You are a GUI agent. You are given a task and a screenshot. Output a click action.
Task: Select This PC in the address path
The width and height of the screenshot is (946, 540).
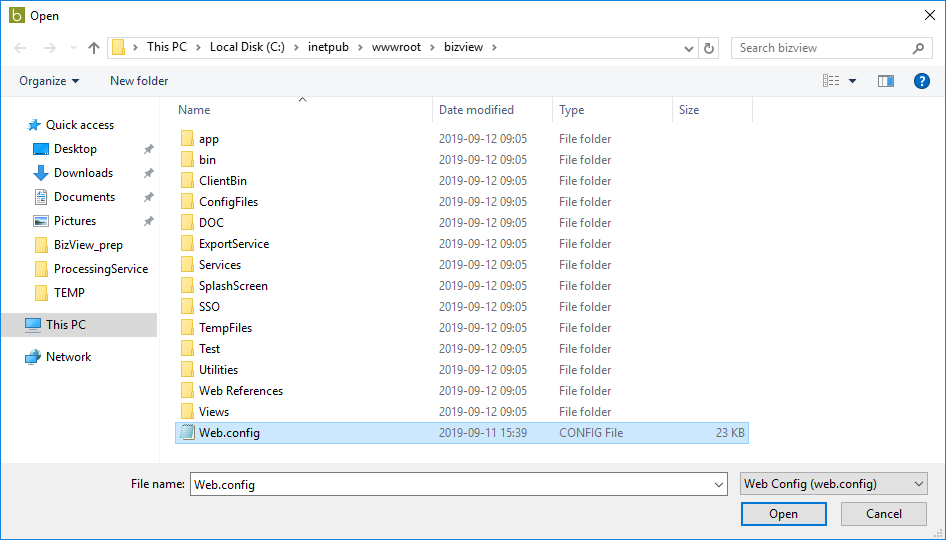[x=167, y=47]
